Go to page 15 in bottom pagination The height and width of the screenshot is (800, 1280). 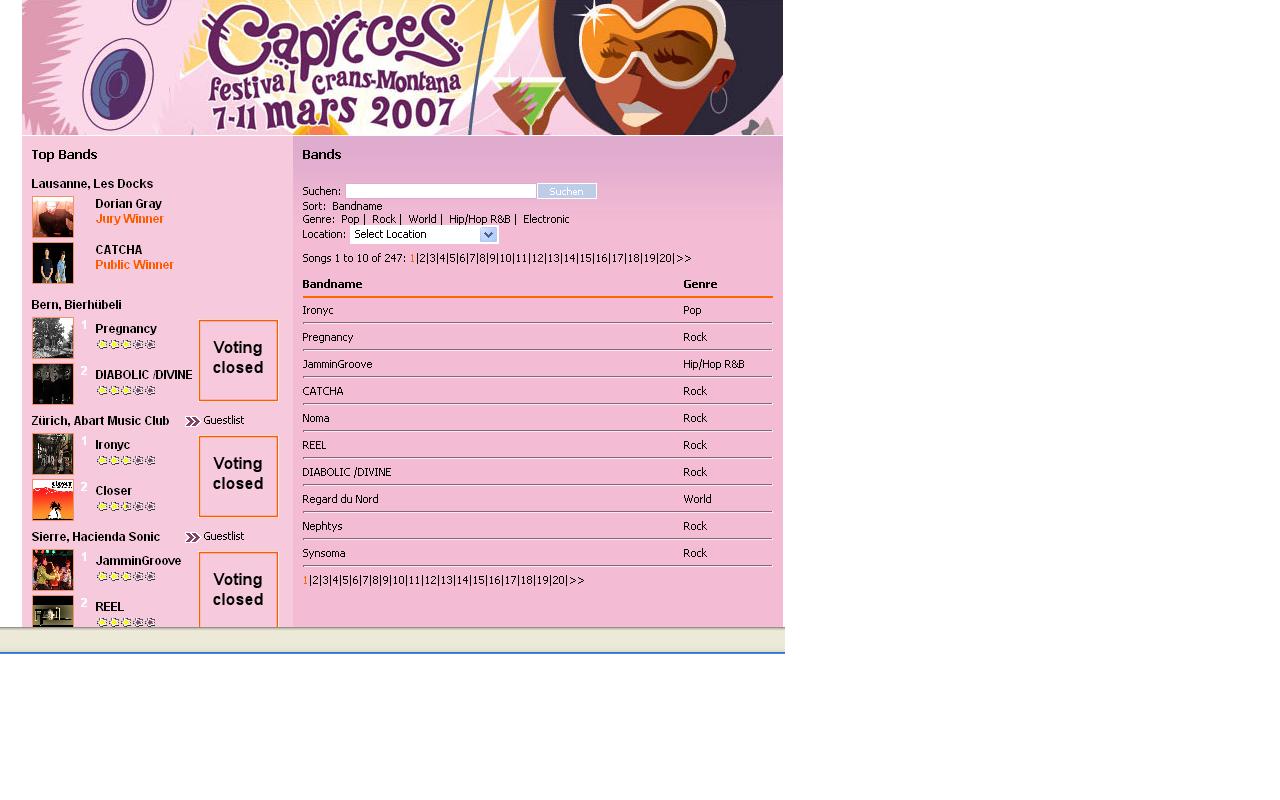click(478, 580)
